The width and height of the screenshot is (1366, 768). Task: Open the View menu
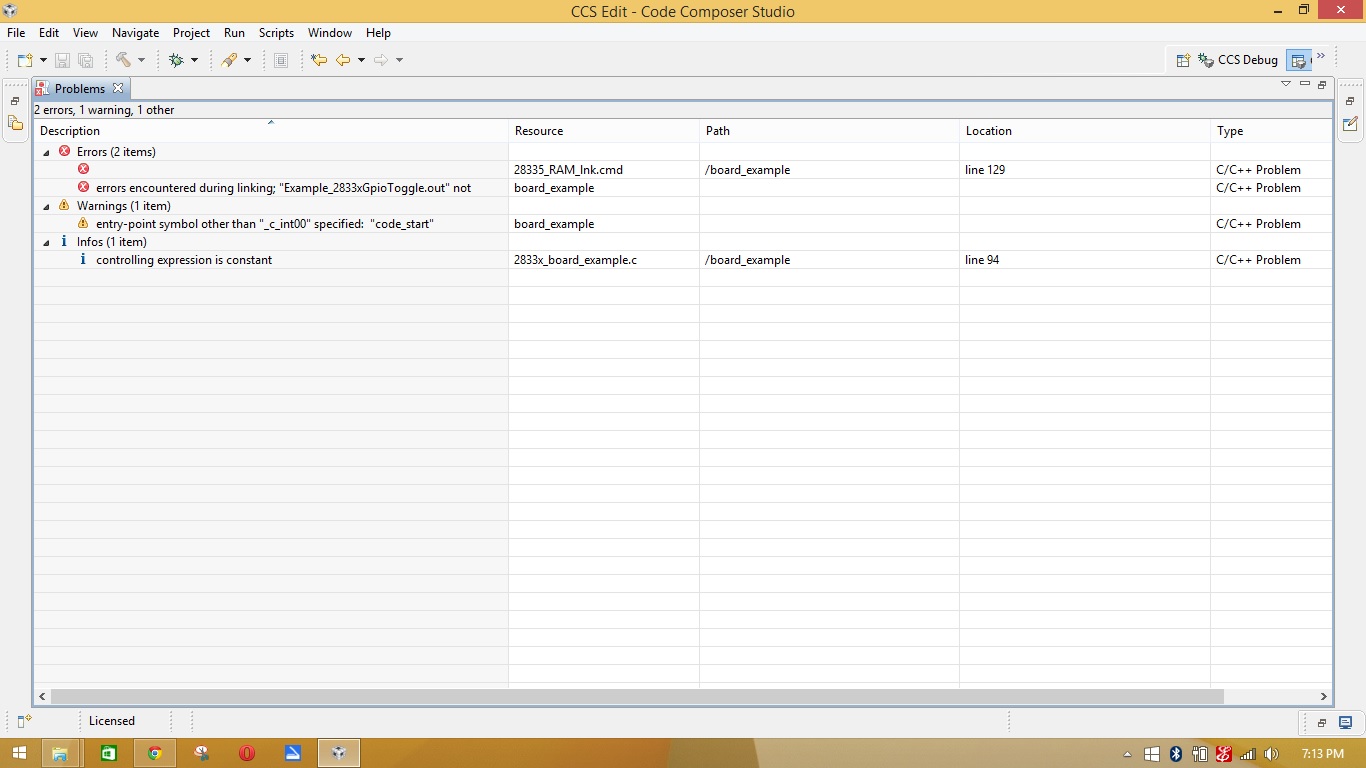click(x=85, y=33)
